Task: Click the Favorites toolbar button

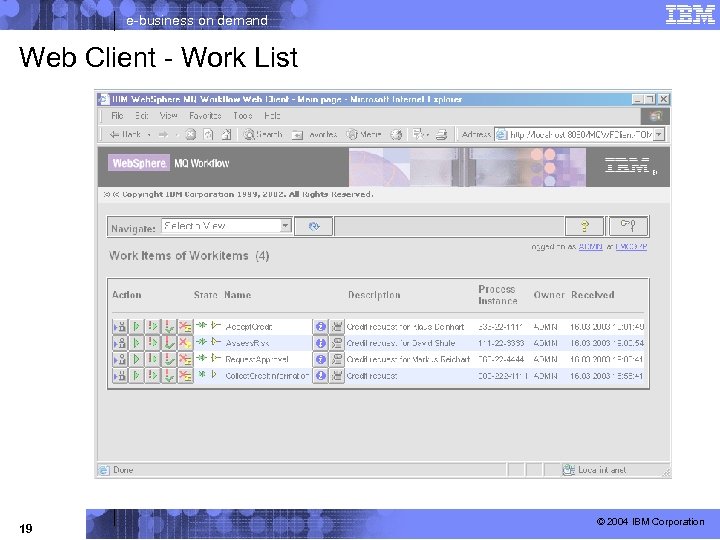Action: pos(315,135)
